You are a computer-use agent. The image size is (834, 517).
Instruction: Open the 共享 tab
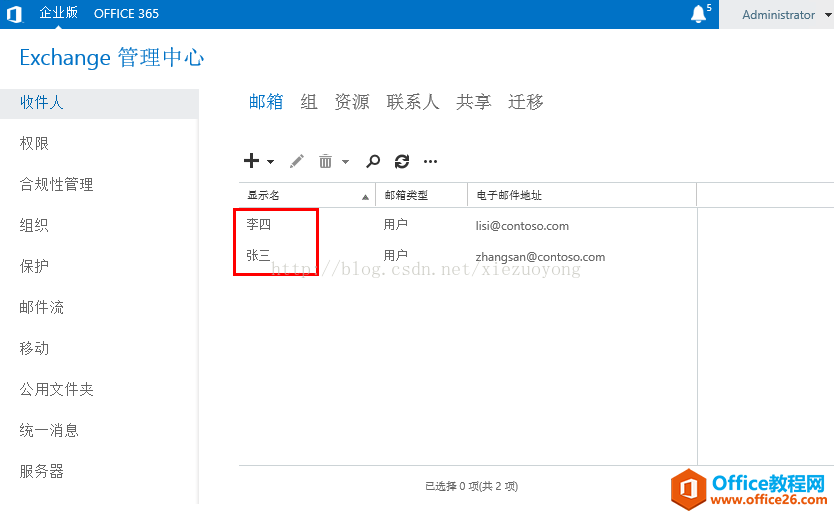pos(473,102)
